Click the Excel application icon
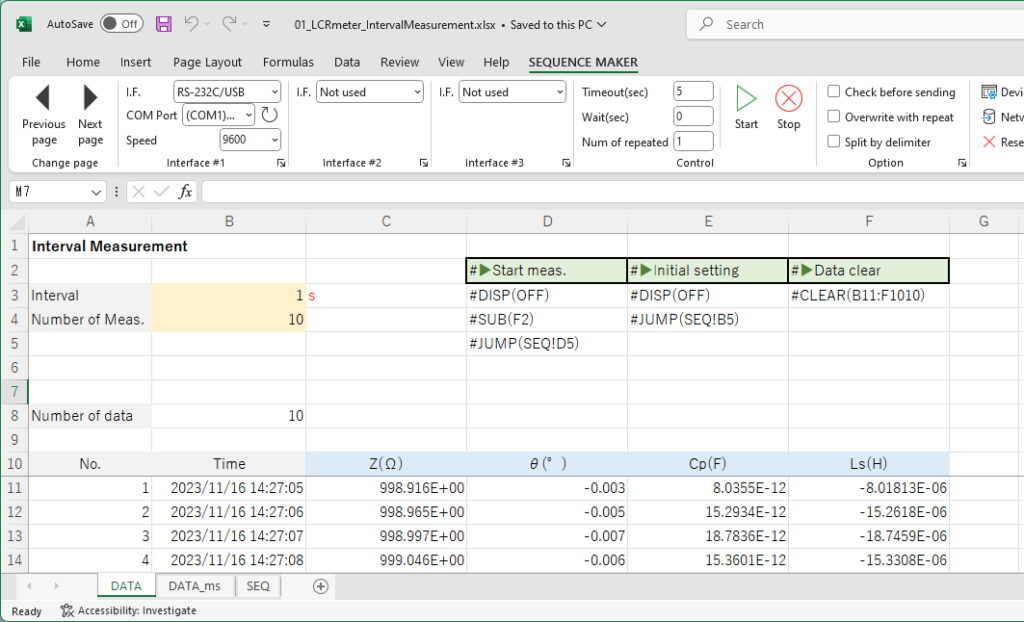 click(24, 24)
